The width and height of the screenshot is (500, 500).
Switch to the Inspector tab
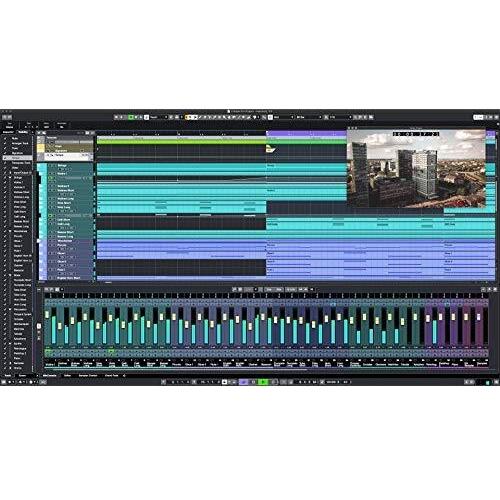click(x=8, y=132)
